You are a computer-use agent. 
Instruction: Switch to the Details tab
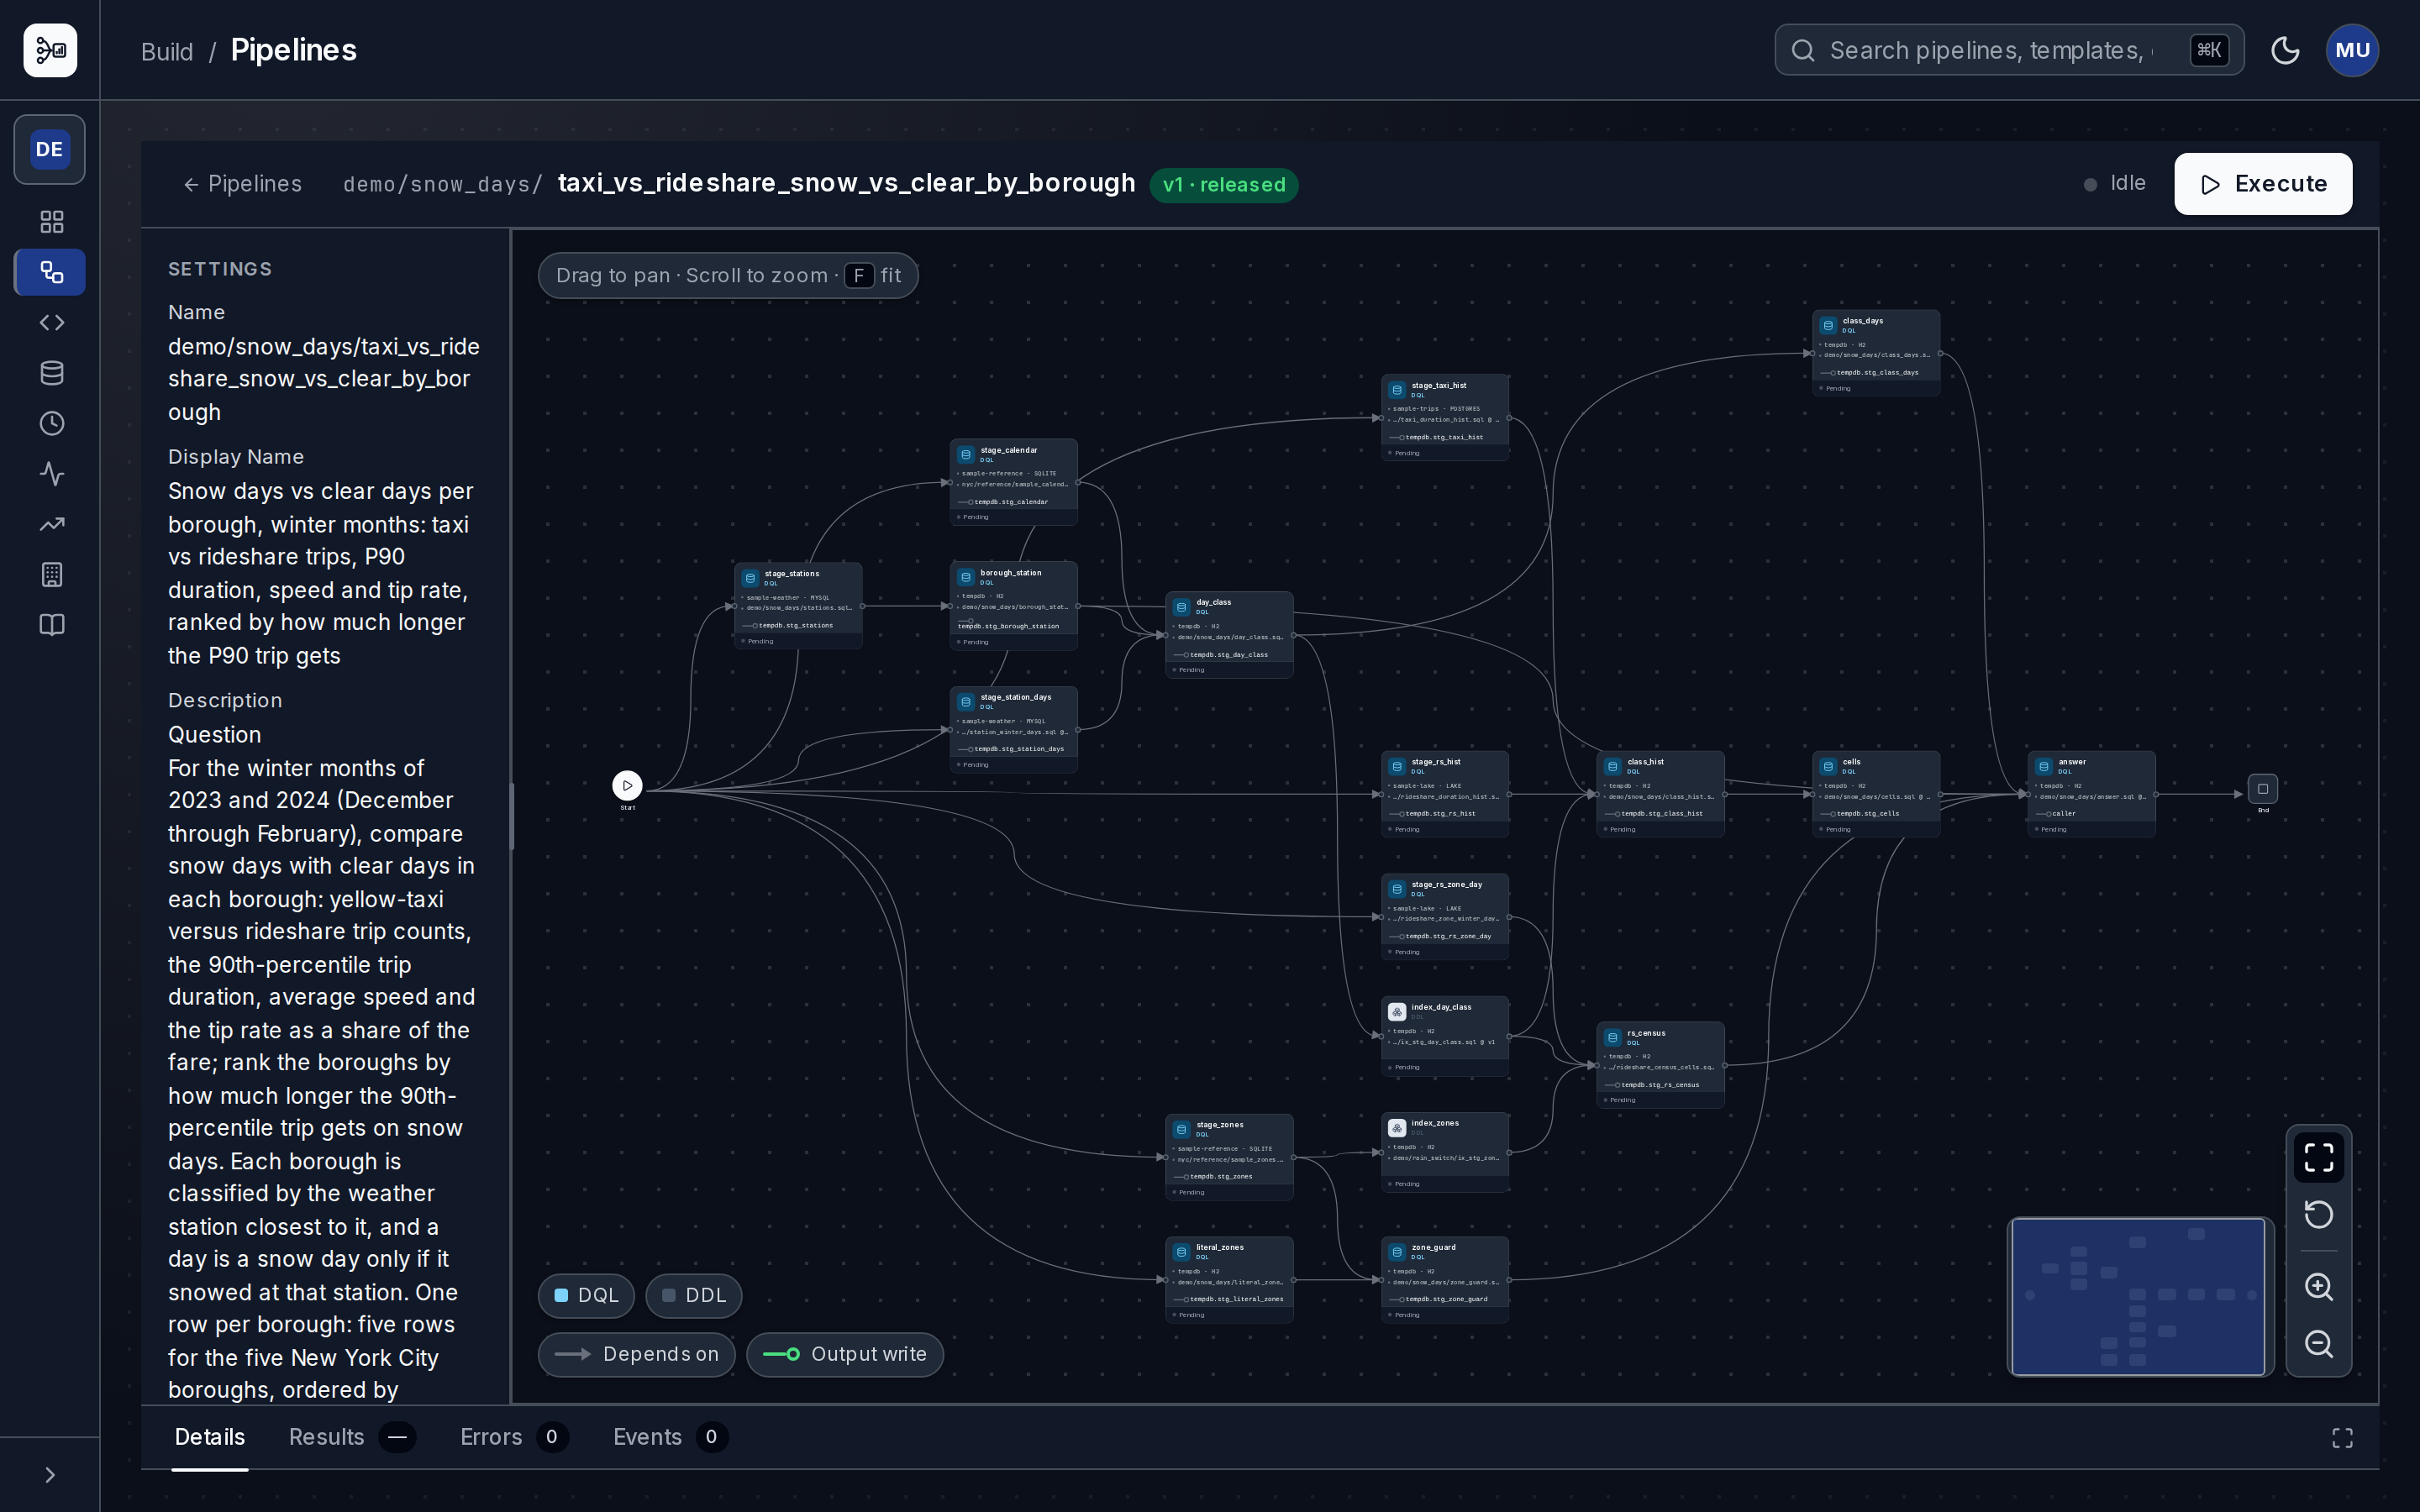tap(210, 1437)
